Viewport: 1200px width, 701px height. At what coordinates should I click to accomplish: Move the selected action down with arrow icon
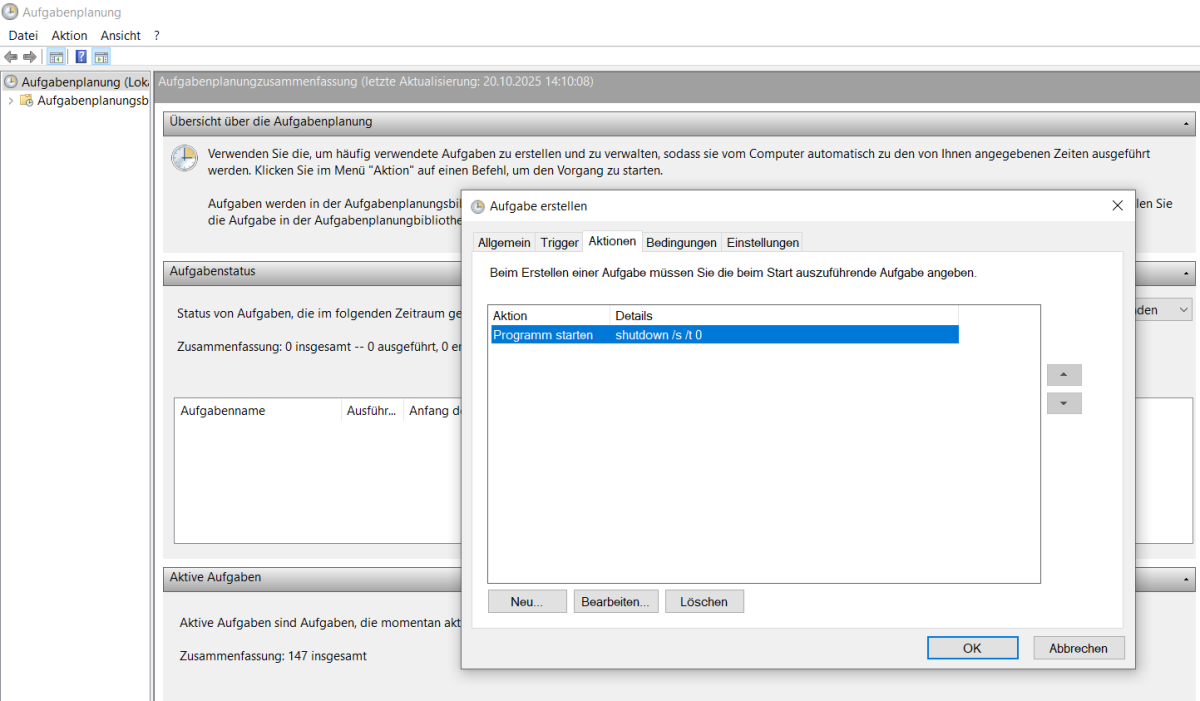pyautogui.click(x=1063, y=402)
